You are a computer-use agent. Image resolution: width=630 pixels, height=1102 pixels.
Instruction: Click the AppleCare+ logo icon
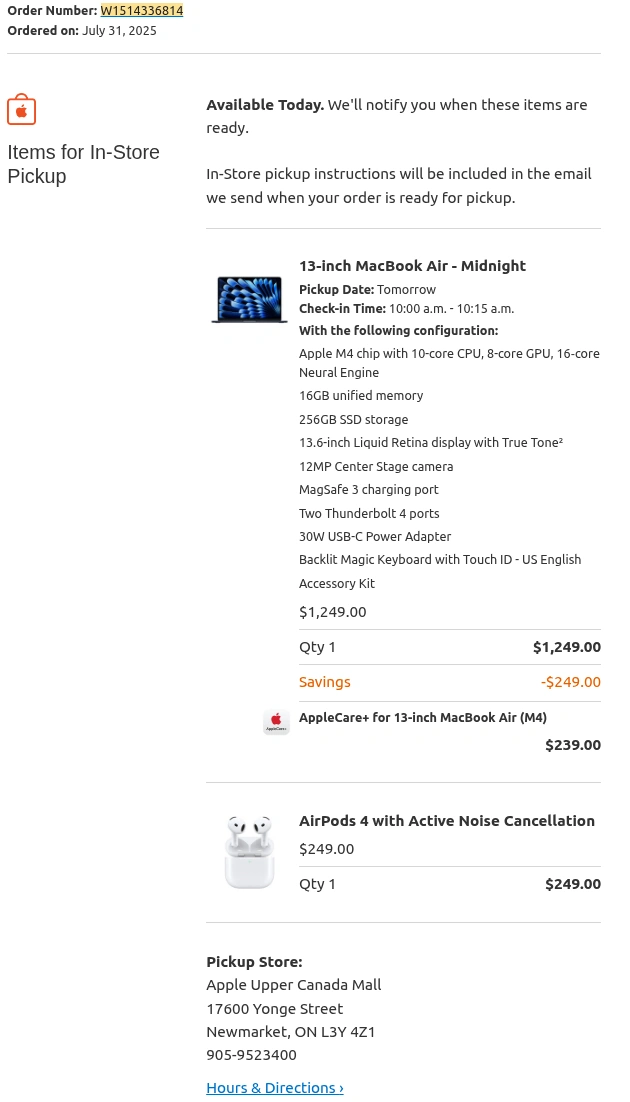(276, 722)
